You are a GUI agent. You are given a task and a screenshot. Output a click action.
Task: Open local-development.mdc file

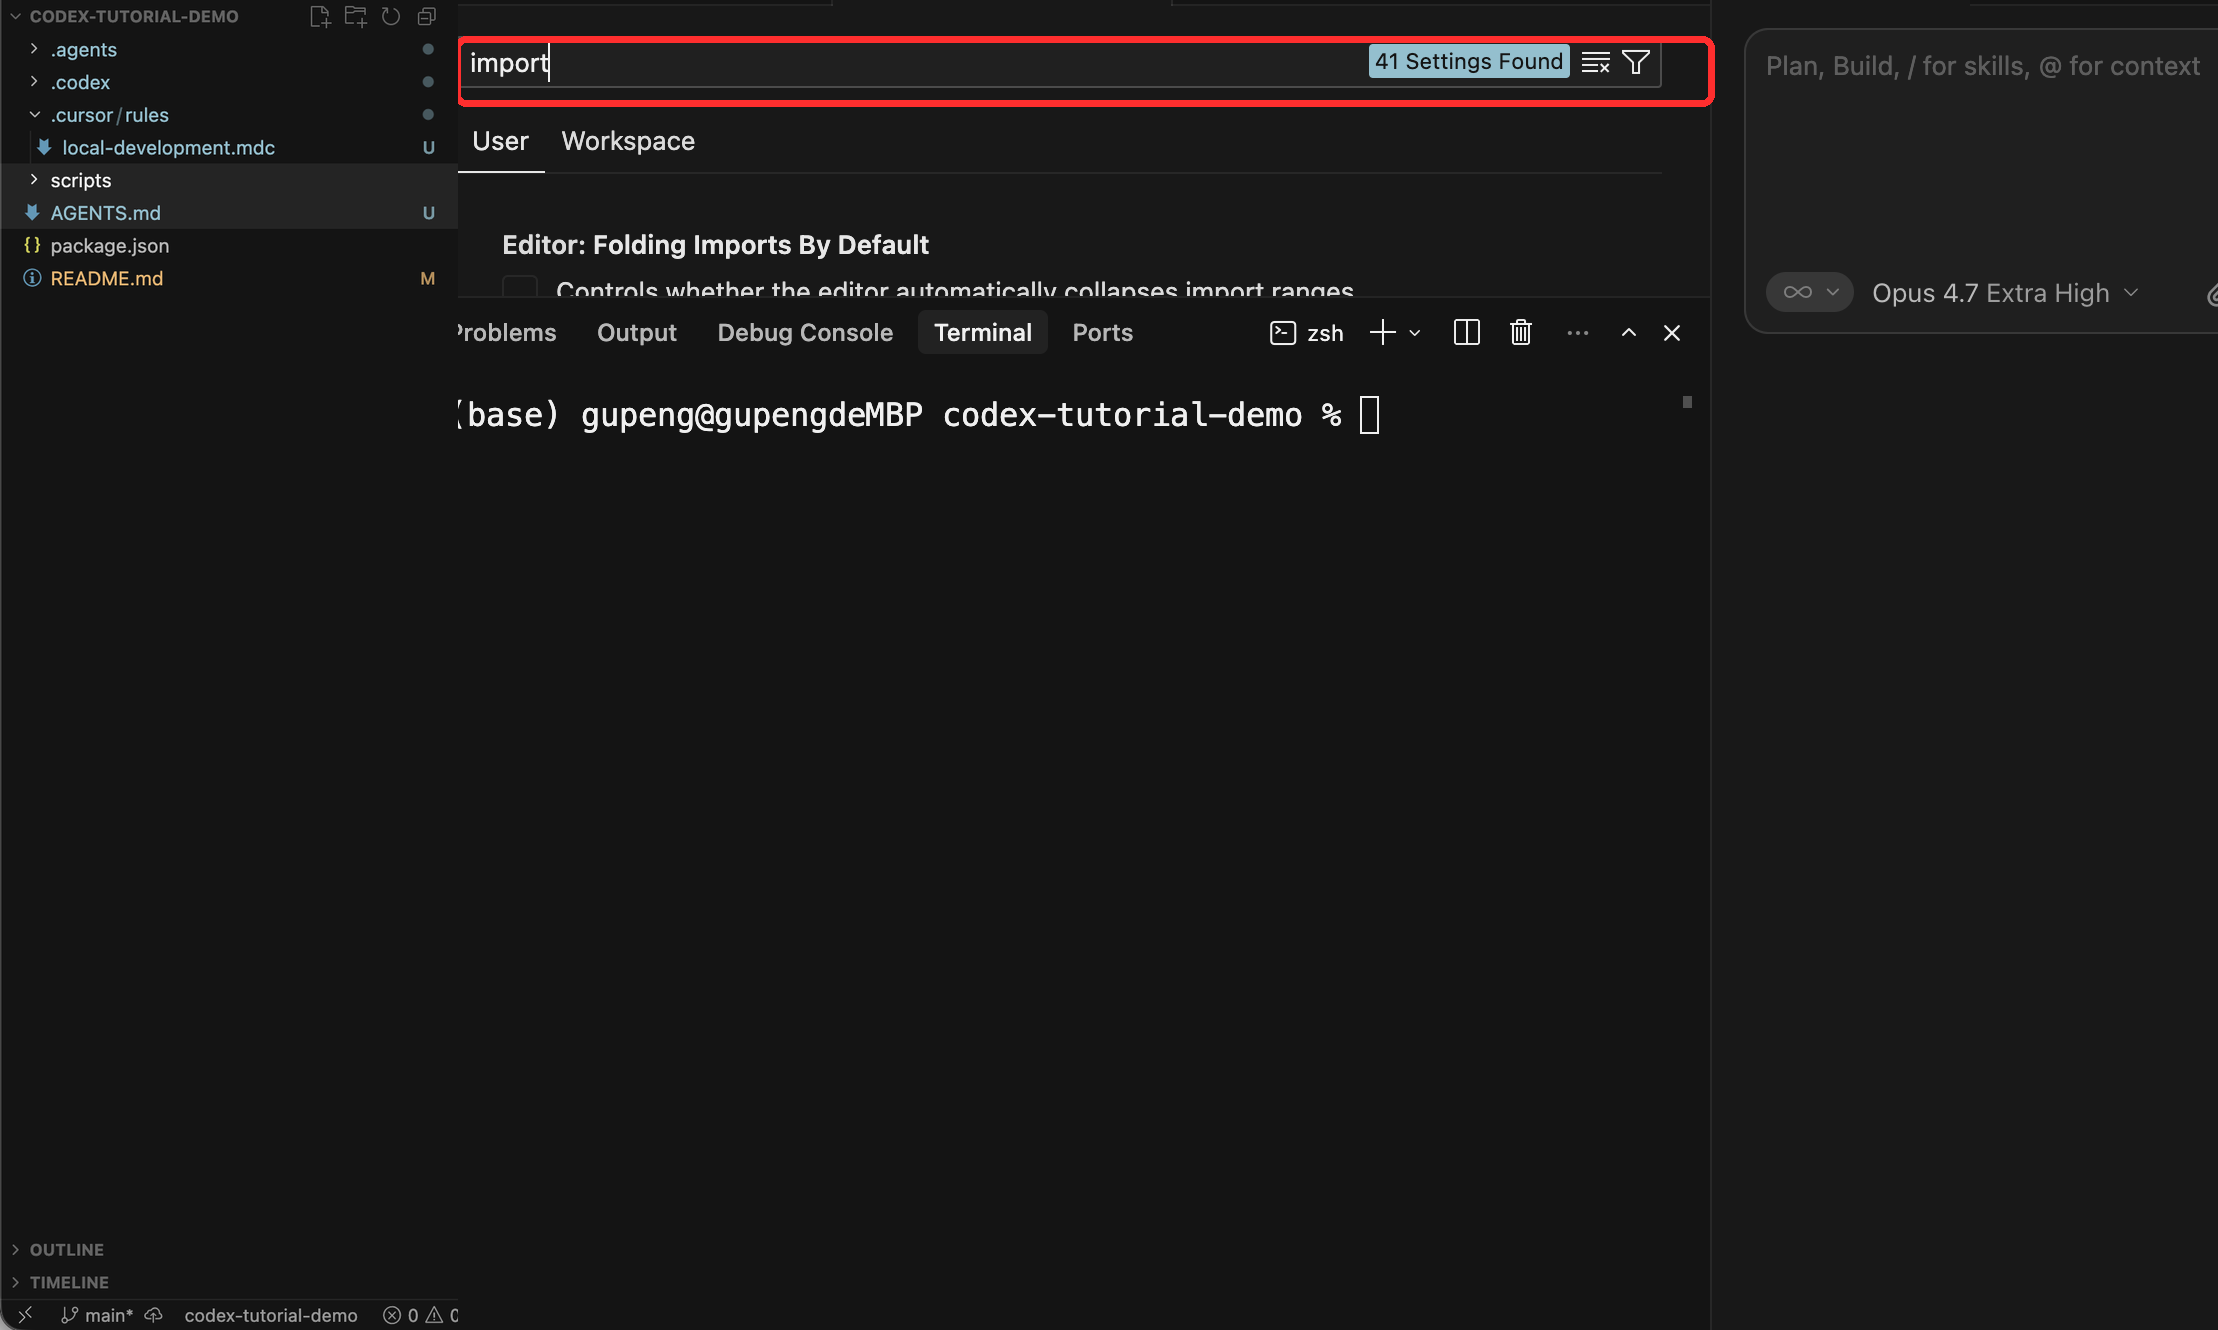tap(229, 147)
